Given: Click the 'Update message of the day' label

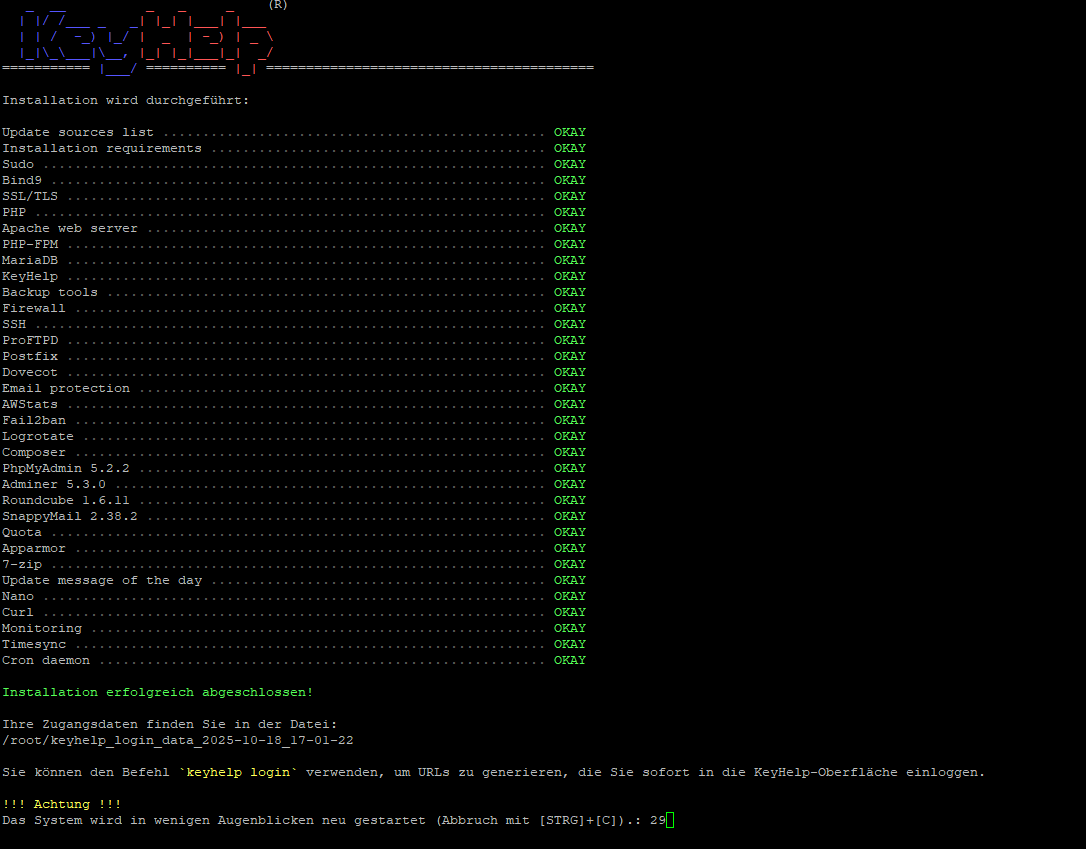Looking at the screenshot, I should click(x=101, y=581).
